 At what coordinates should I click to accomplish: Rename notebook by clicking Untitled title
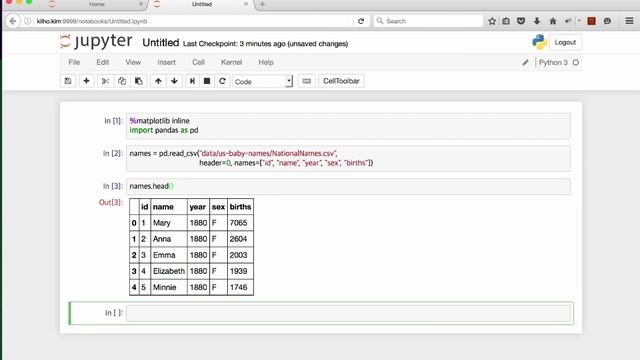160,43
